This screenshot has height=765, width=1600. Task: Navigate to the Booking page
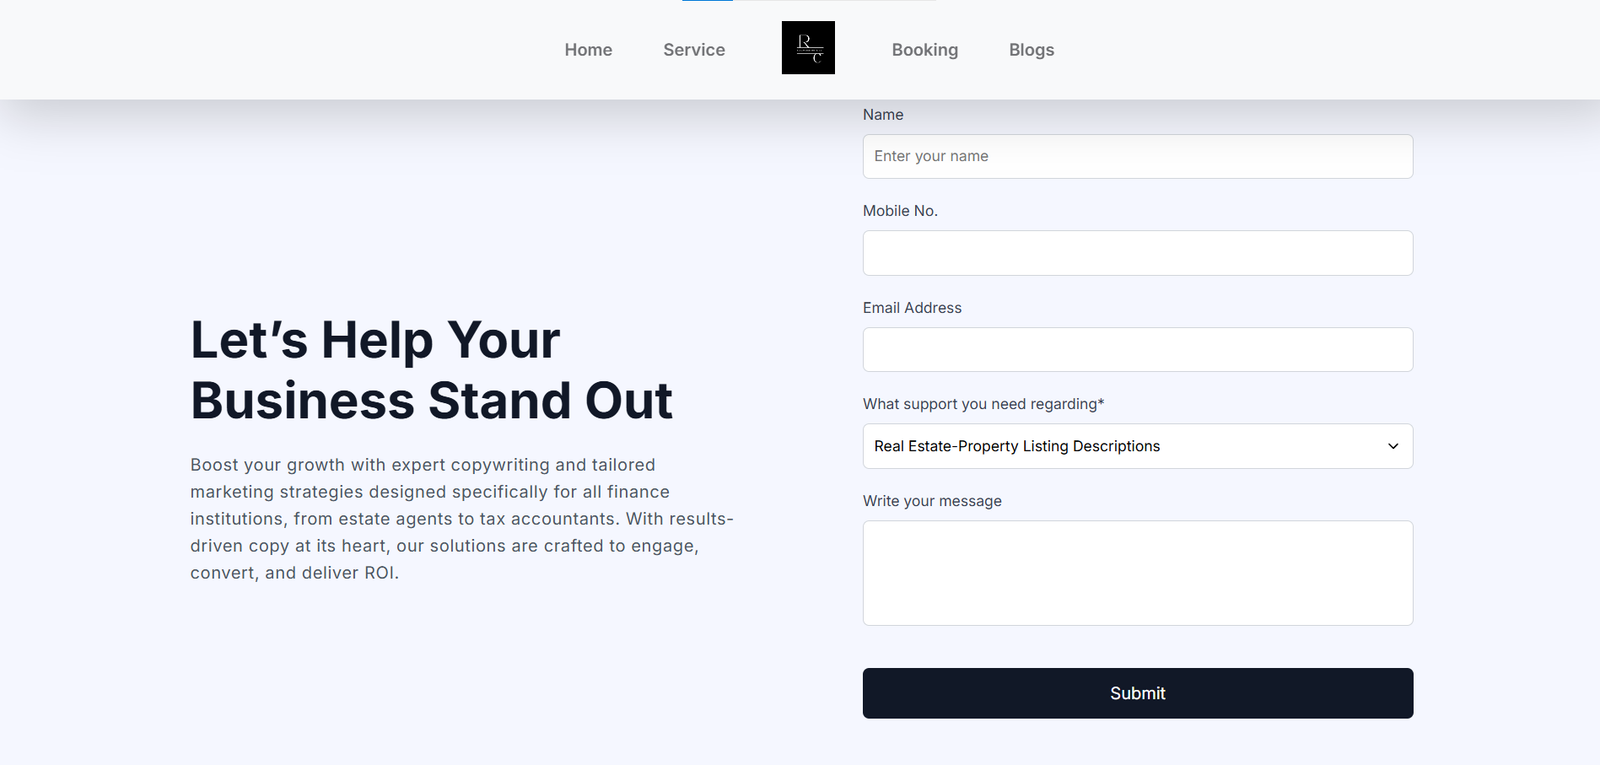(925, 50)
